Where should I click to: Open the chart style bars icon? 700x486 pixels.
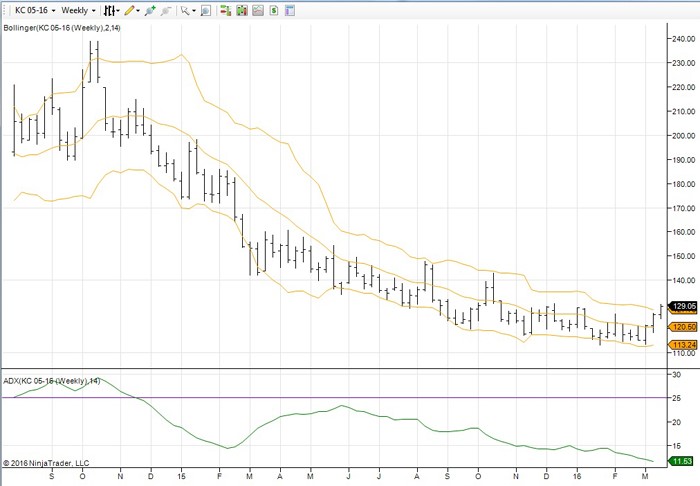pos(110,10)
